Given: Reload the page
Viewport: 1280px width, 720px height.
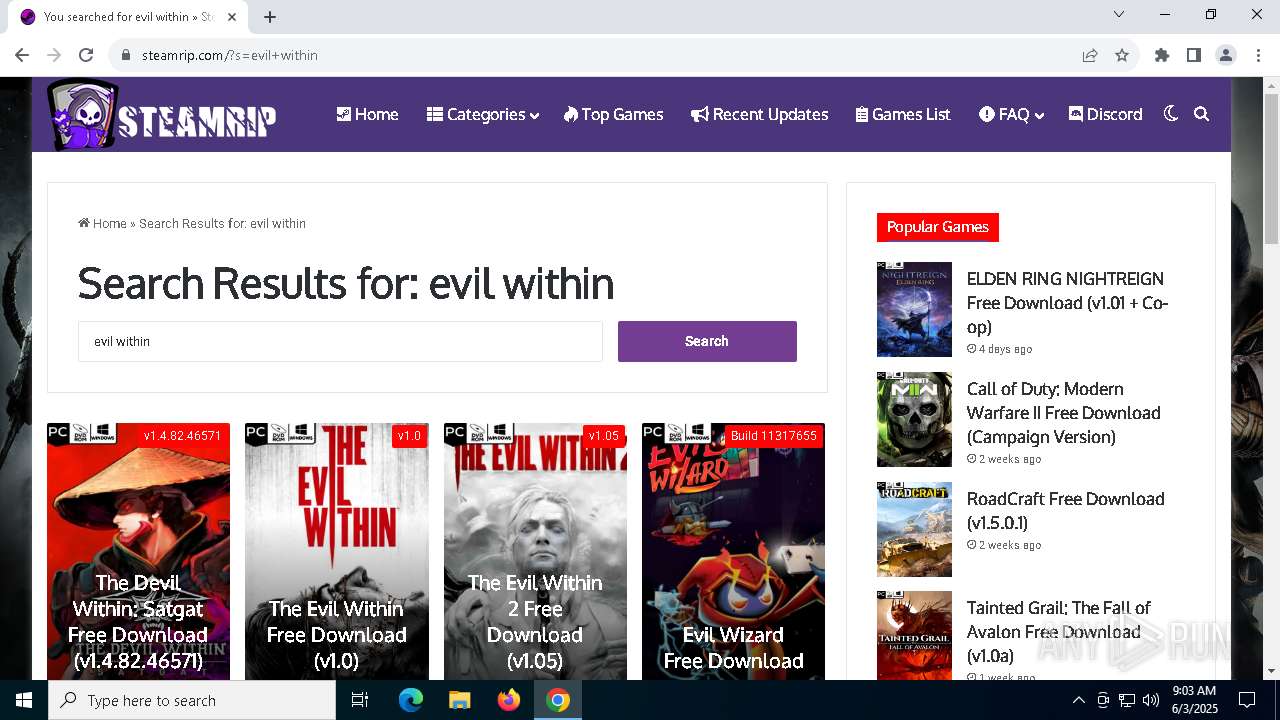Looking at the screenshot, I should click(86, 55).
